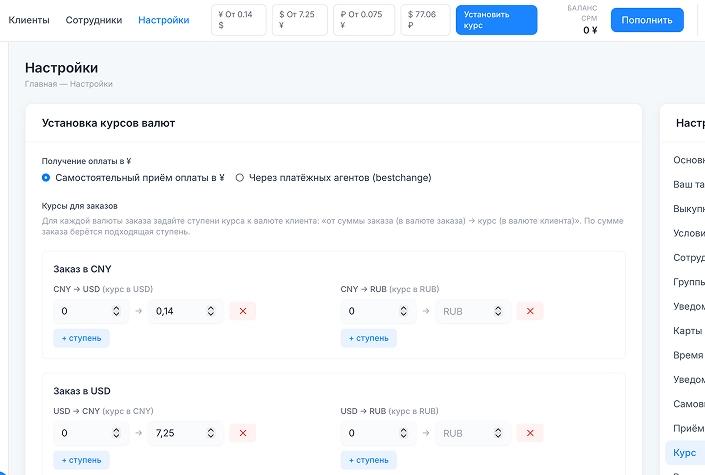Viewport: 705px width, 475px height.
Task: Click the Главная breadcrumb link
Action: click(x=41, y=84)
